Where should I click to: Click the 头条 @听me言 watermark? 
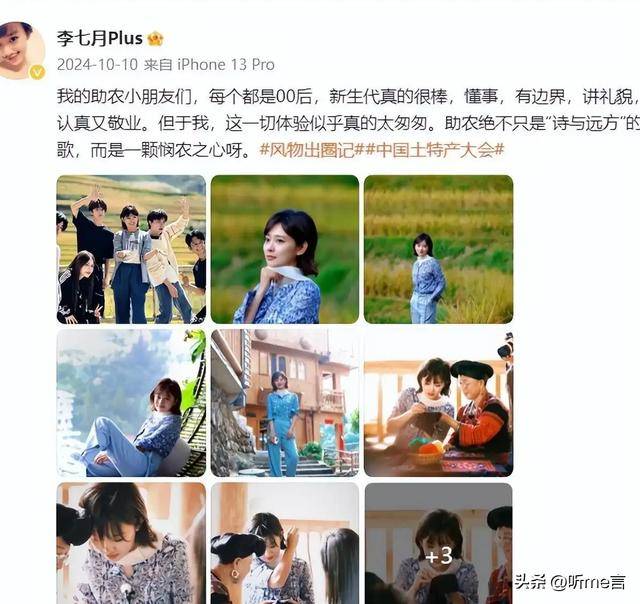[x=569, y=582]
